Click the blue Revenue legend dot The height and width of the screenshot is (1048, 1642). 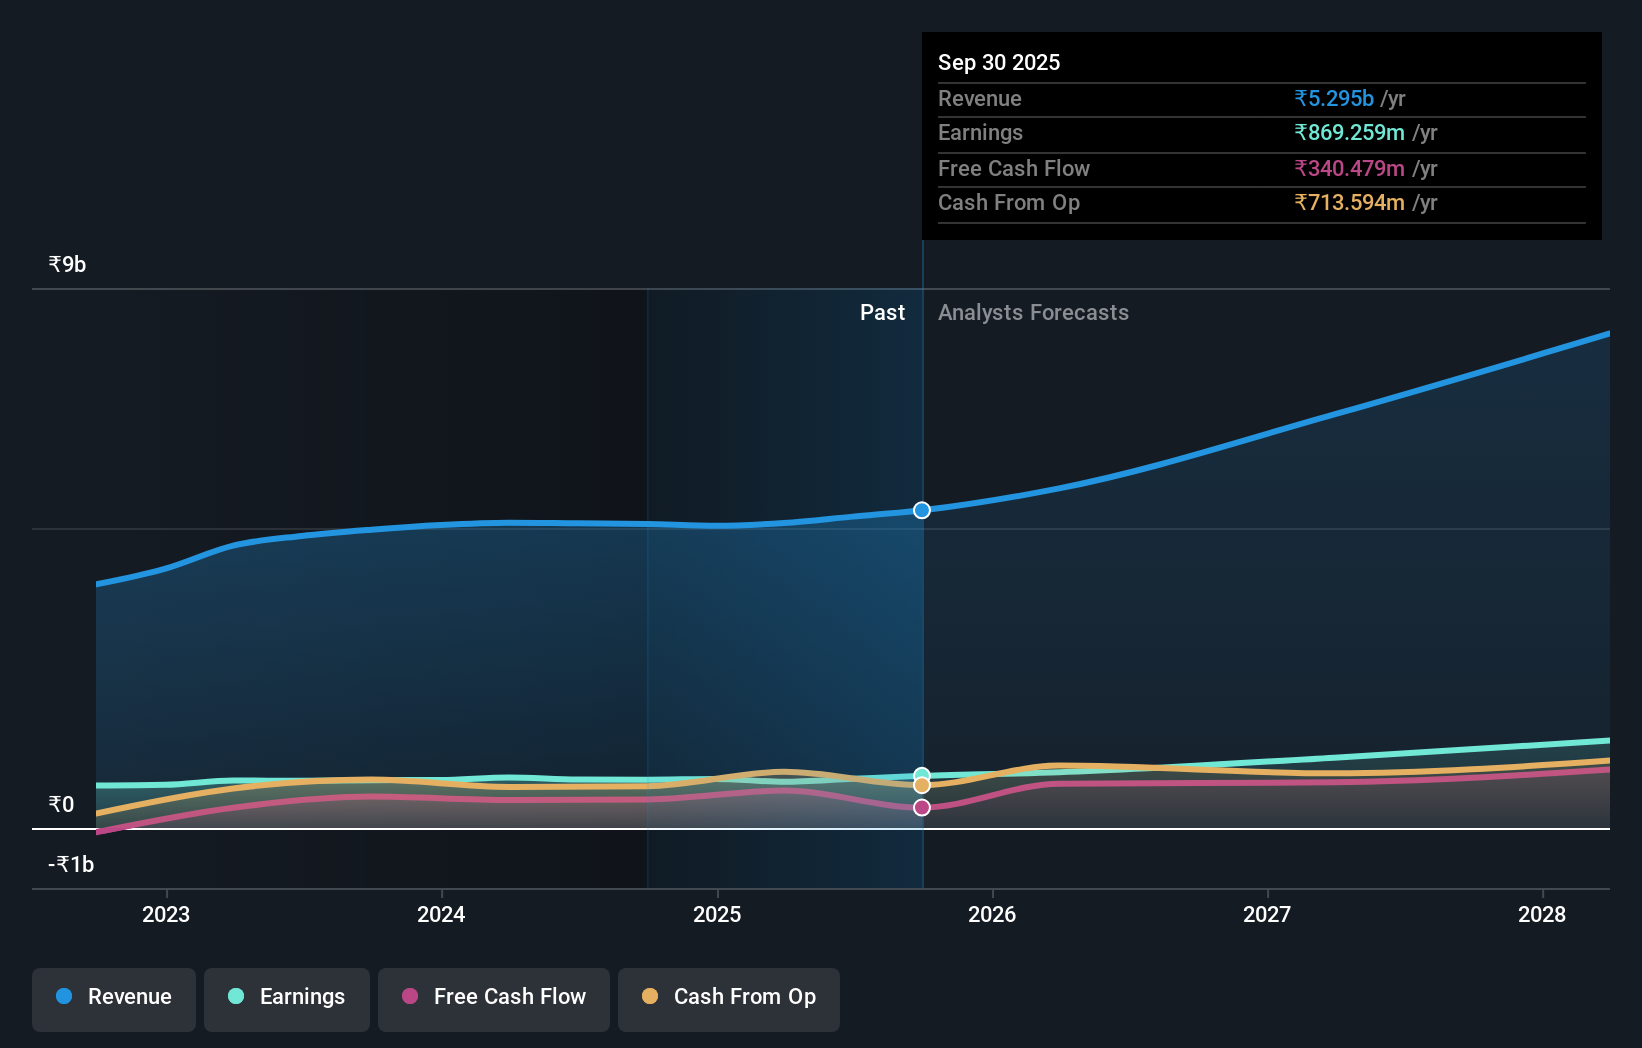[x=66, y=997]
